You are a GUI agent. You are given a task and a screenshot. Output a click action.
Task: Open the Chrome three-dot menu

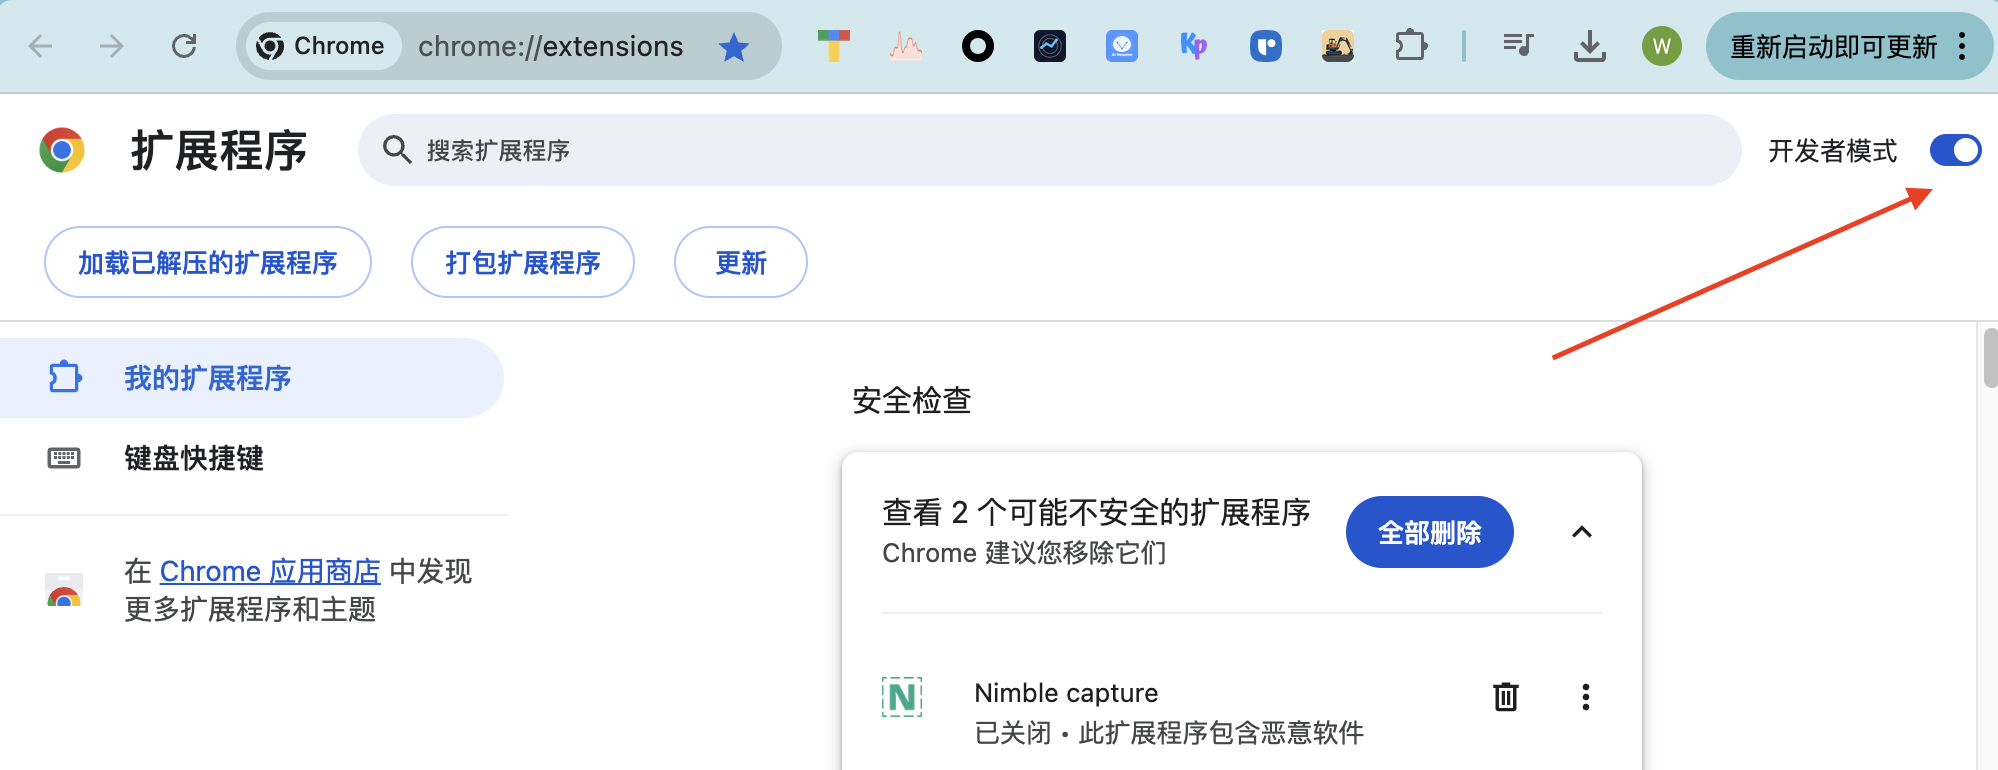[1962, 46]
